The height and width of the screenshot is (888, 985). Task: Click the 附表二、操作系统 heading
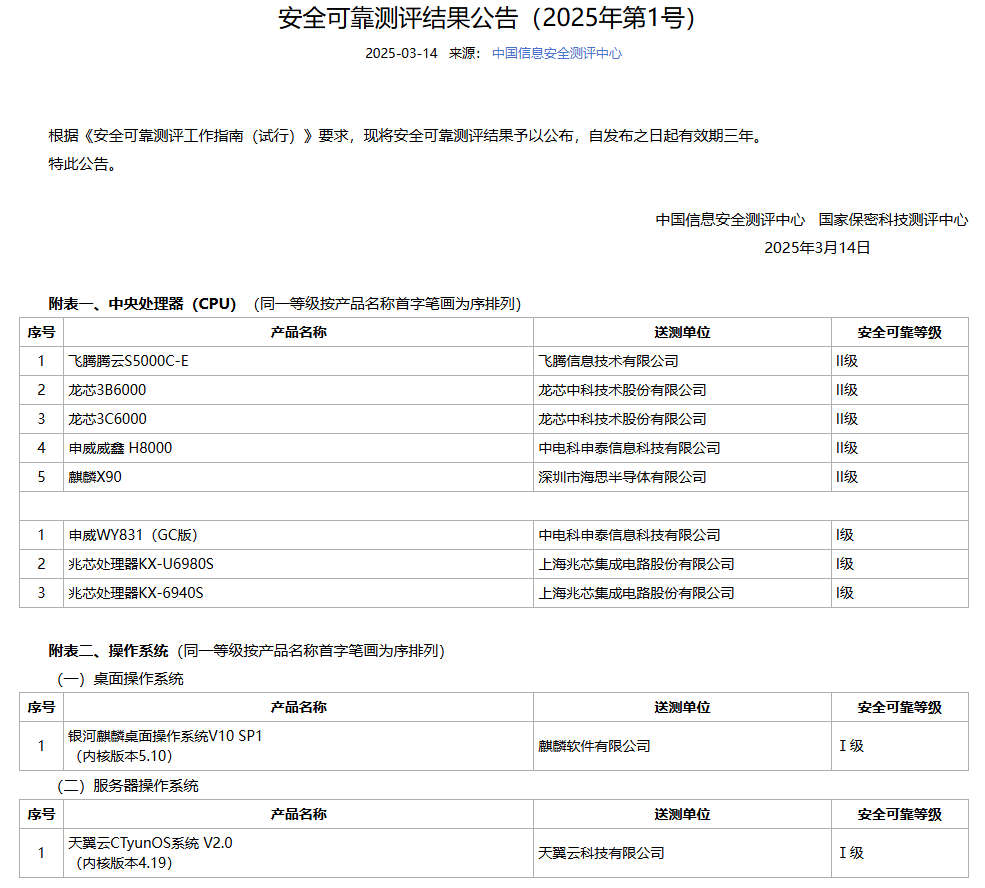tap(109, 650)
